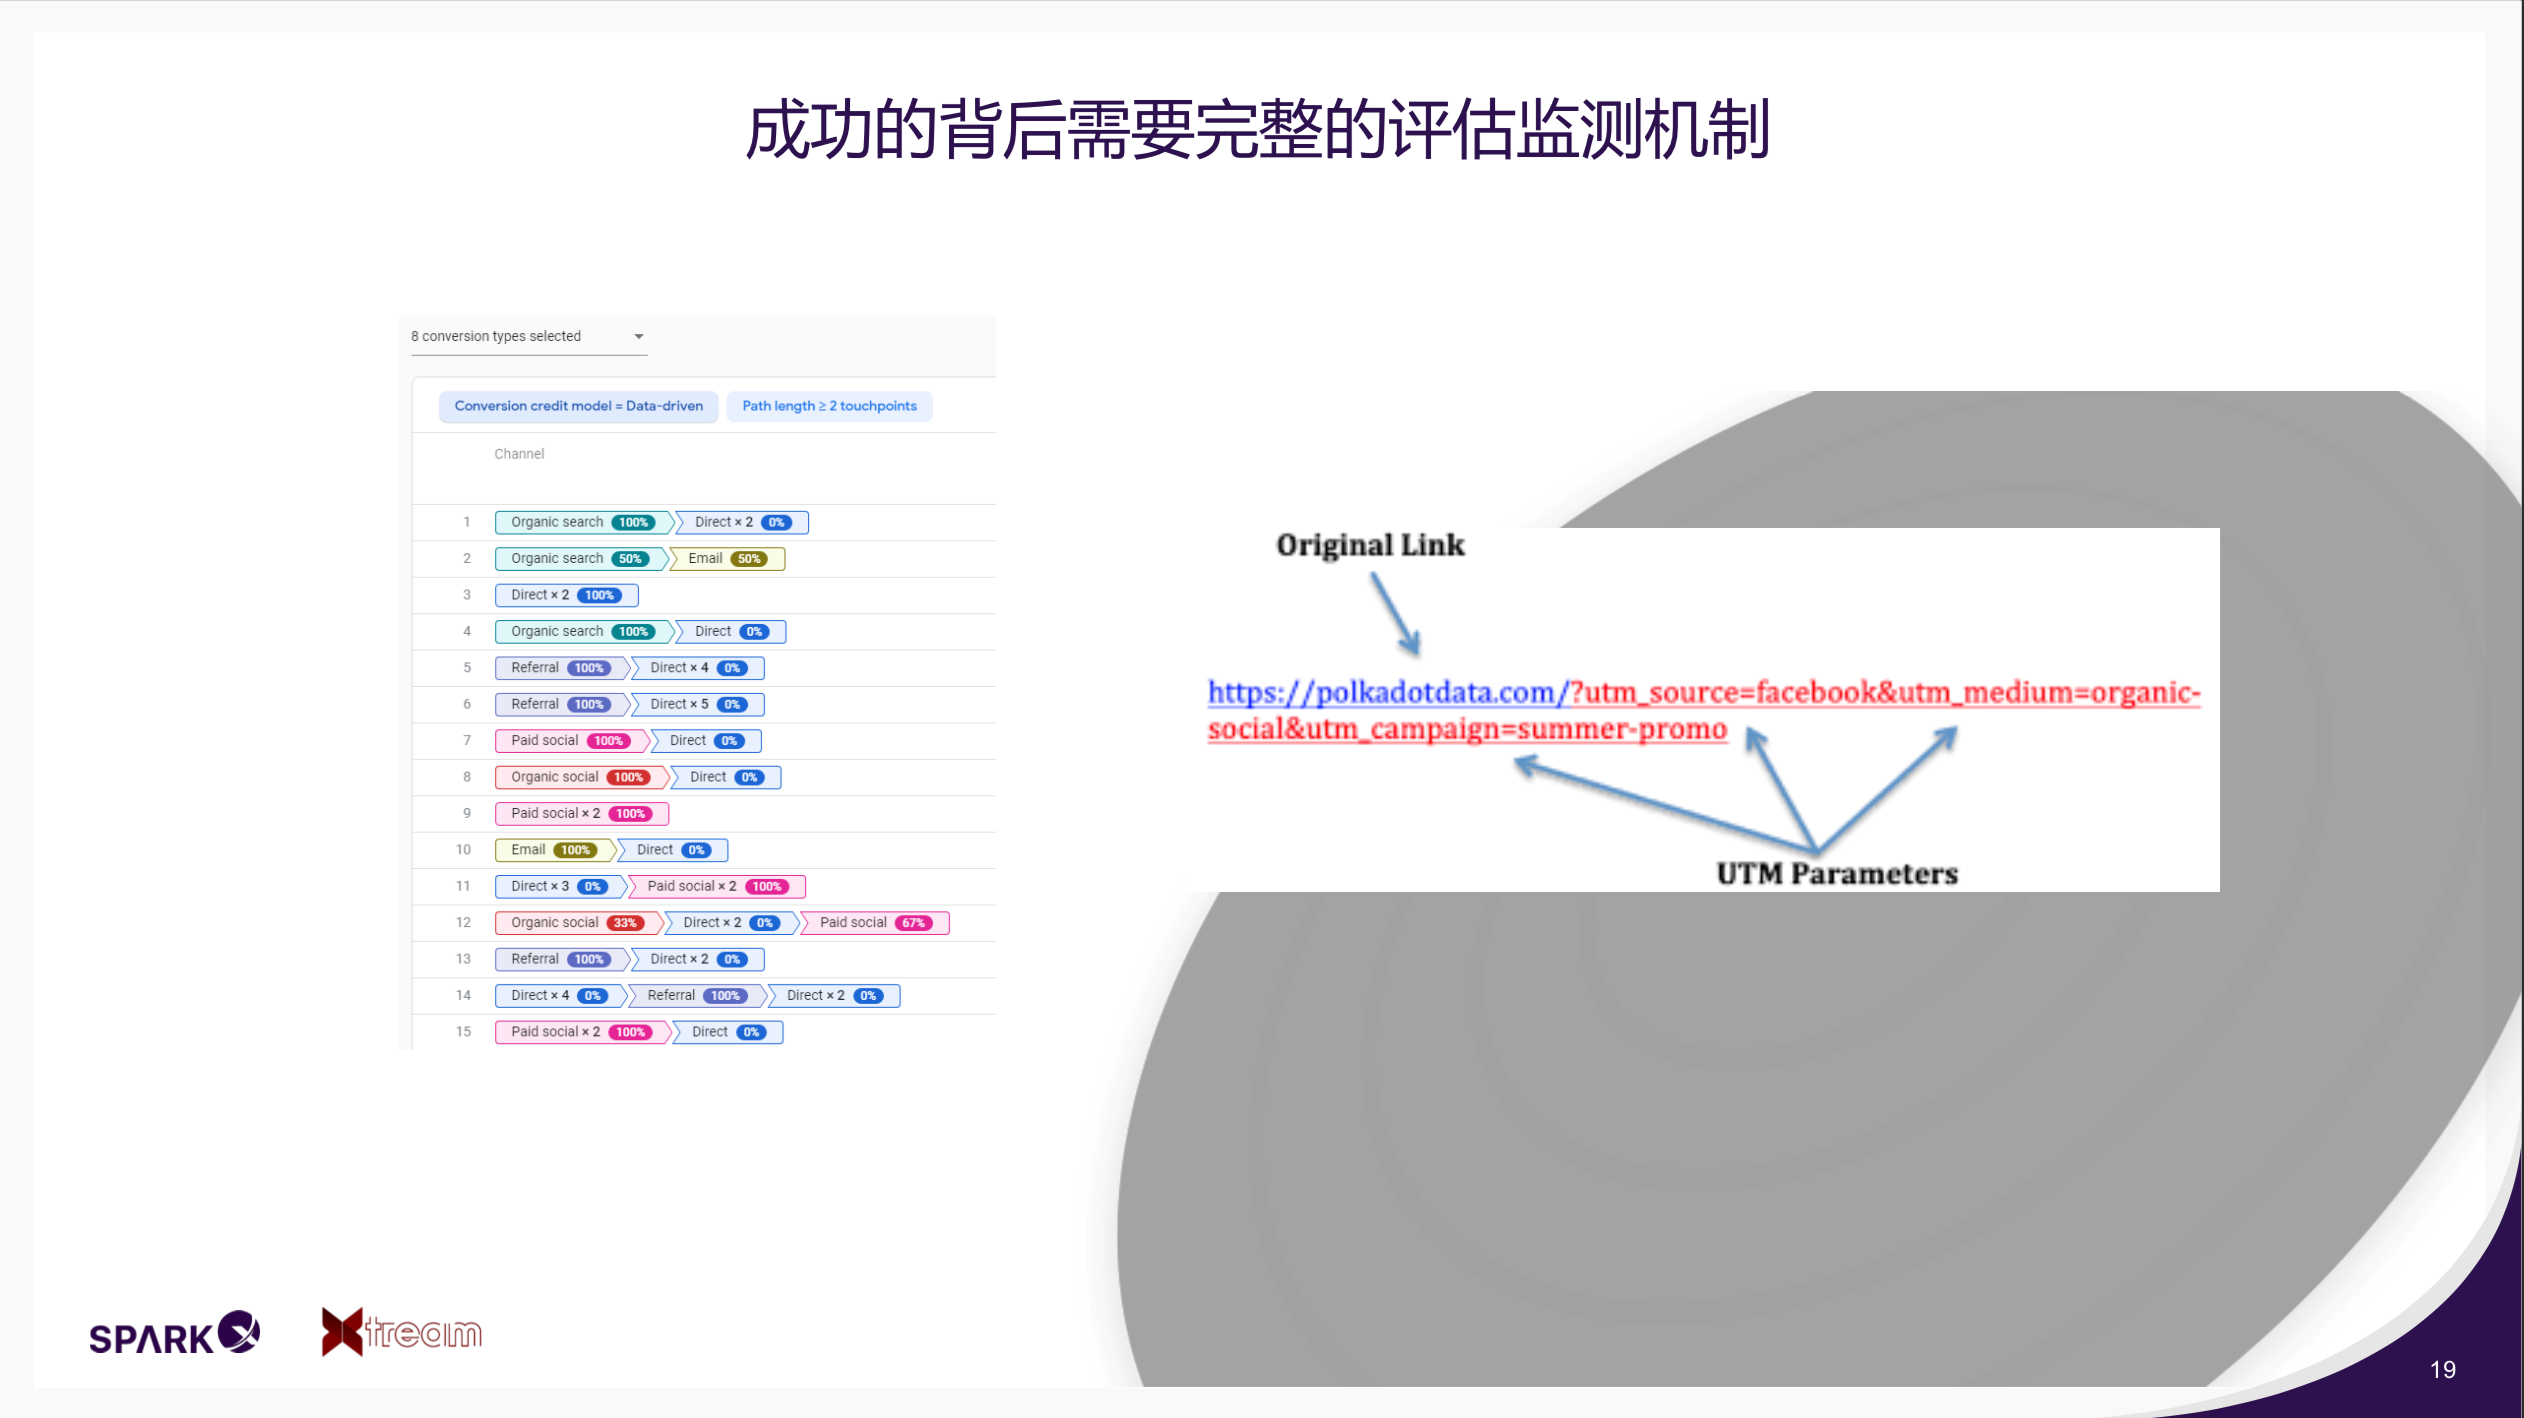
Task: Select the Path length ≥ 2 touchpoints chip
Action: (829, 406)
